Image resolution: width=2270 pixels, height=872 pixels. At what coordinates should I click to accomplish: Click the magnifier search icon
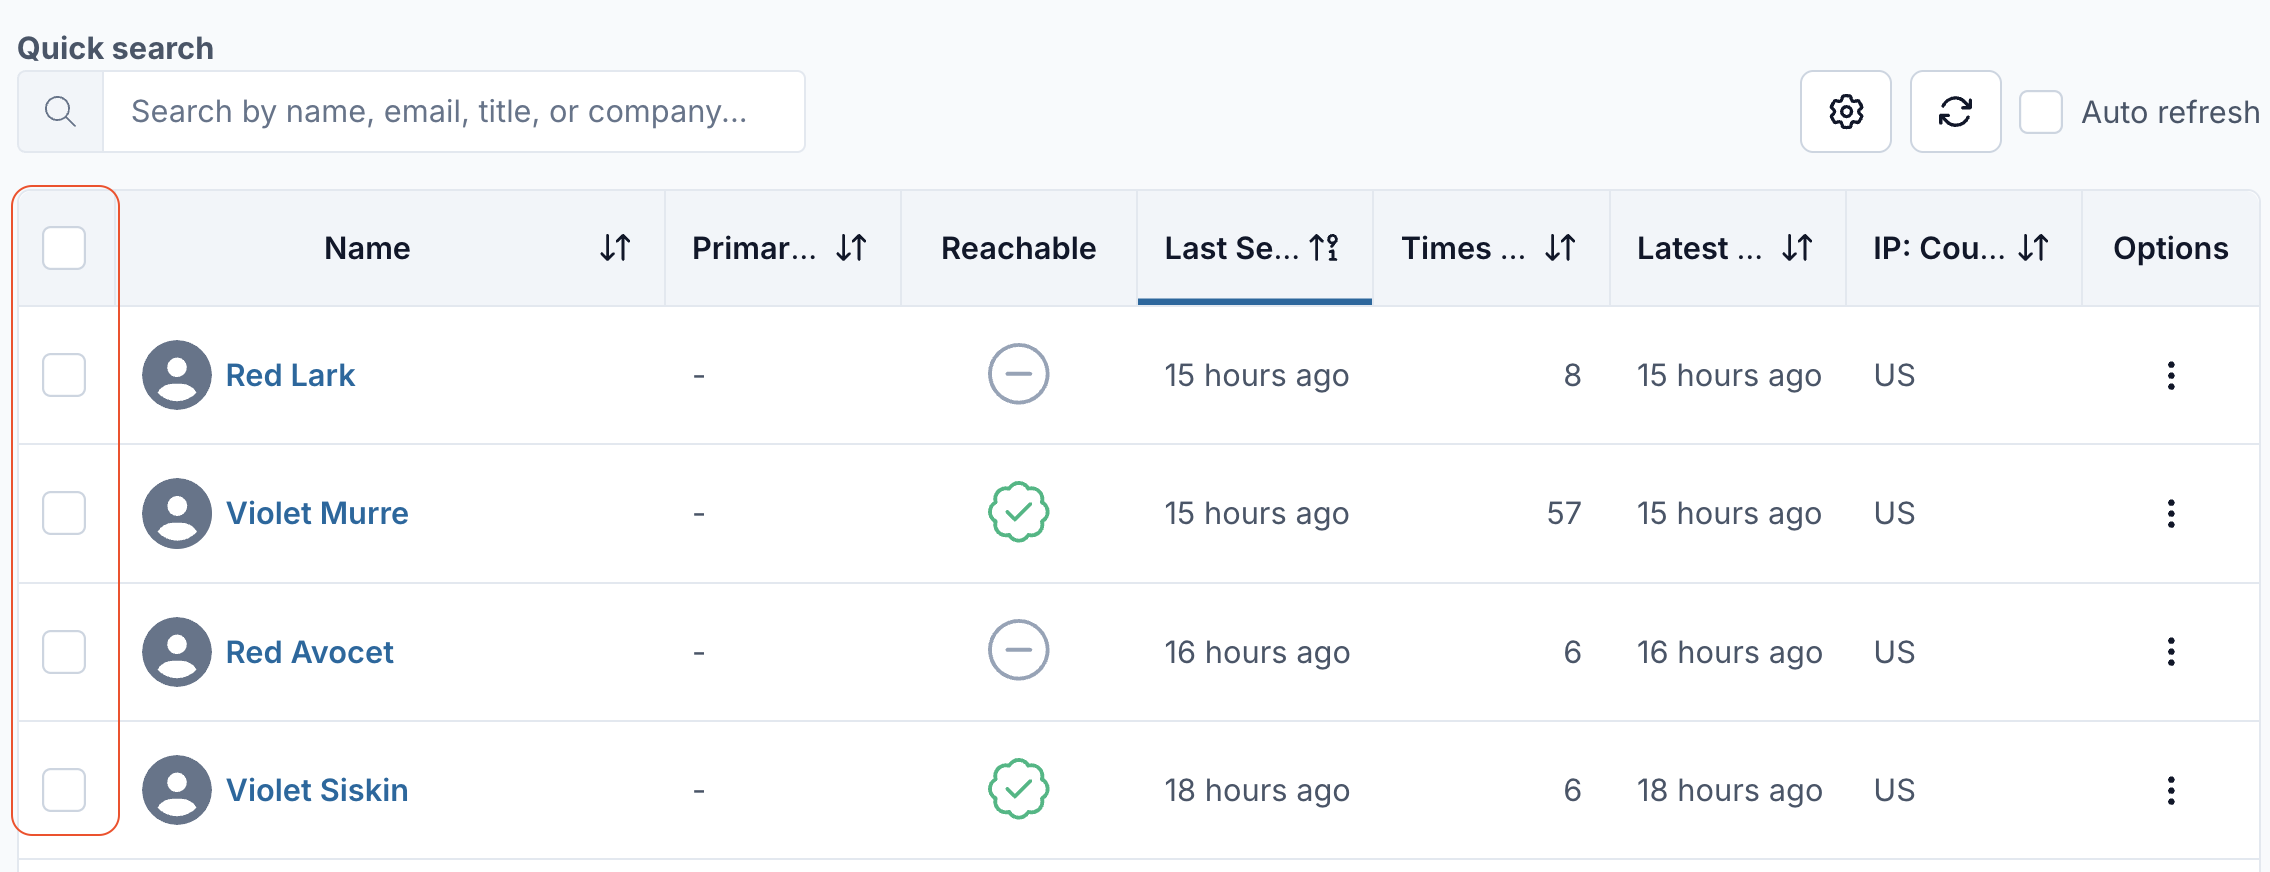61,111
